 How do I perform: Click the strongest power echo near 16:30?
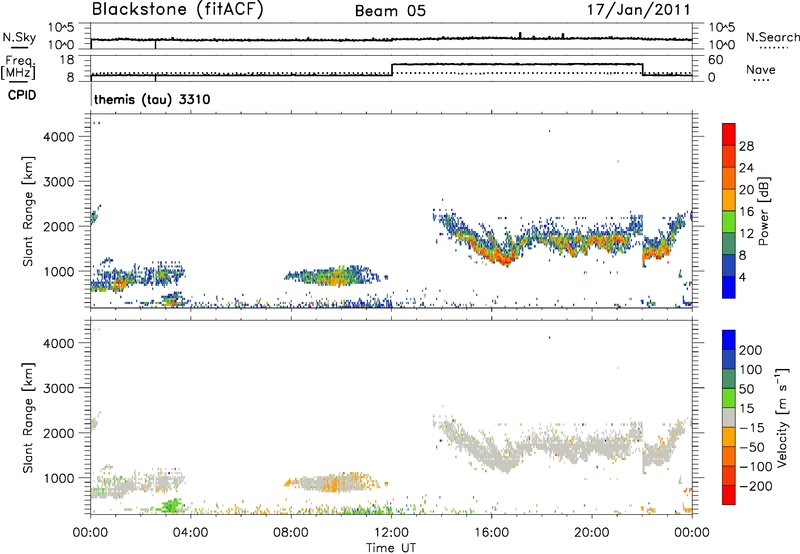[505, 260]
